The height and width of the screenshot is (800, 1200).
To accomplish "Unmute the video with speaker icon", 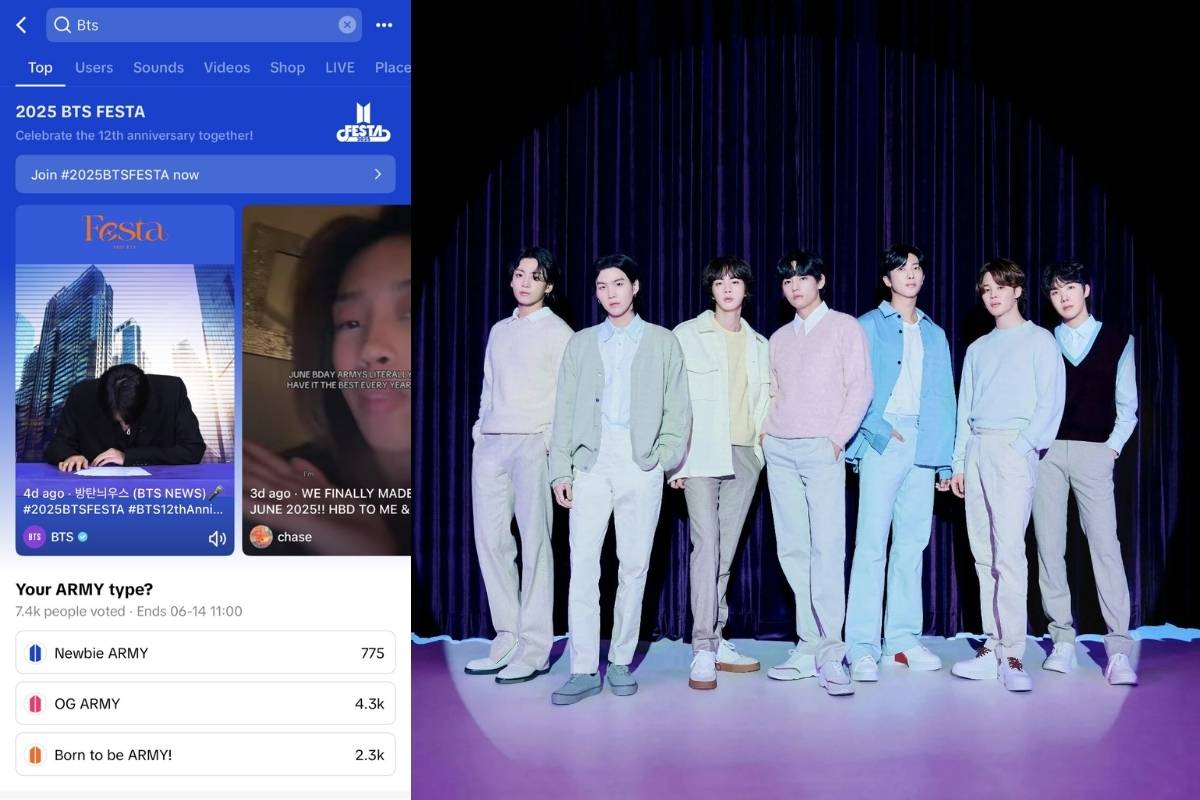I will (x=217, y=538).
